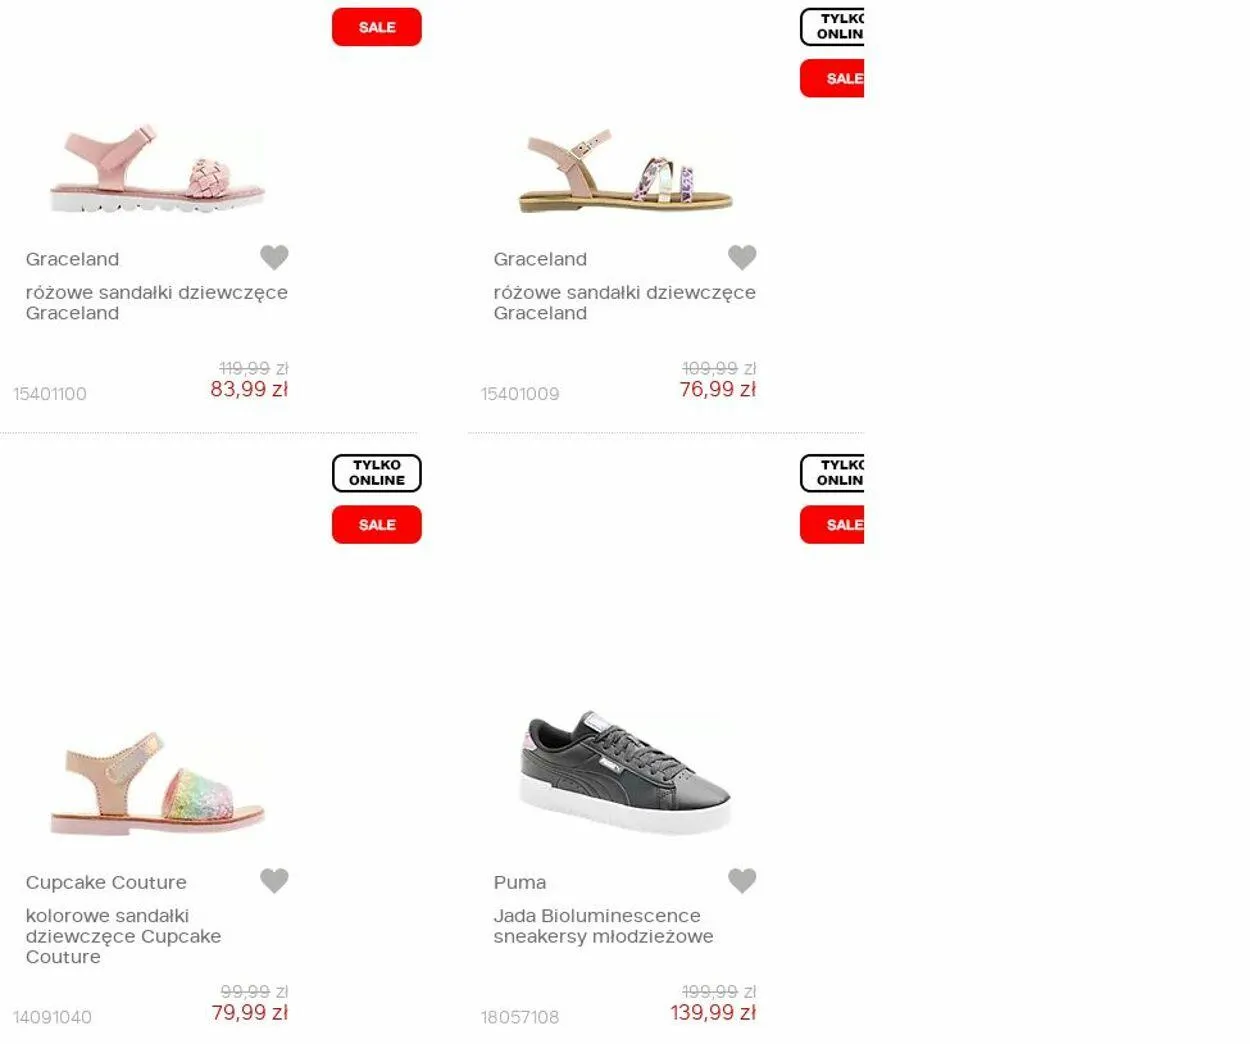Click price 139,99 zł of Puma sneakers
The image size is (1250, 1044).
pos(713,1013)
